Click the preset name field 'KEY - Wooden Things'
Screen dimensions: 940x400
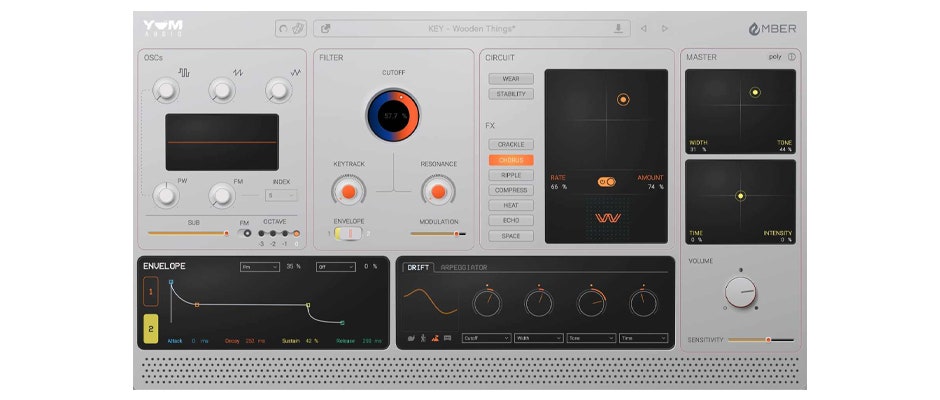pyautogui.click(x=470, y=29)
